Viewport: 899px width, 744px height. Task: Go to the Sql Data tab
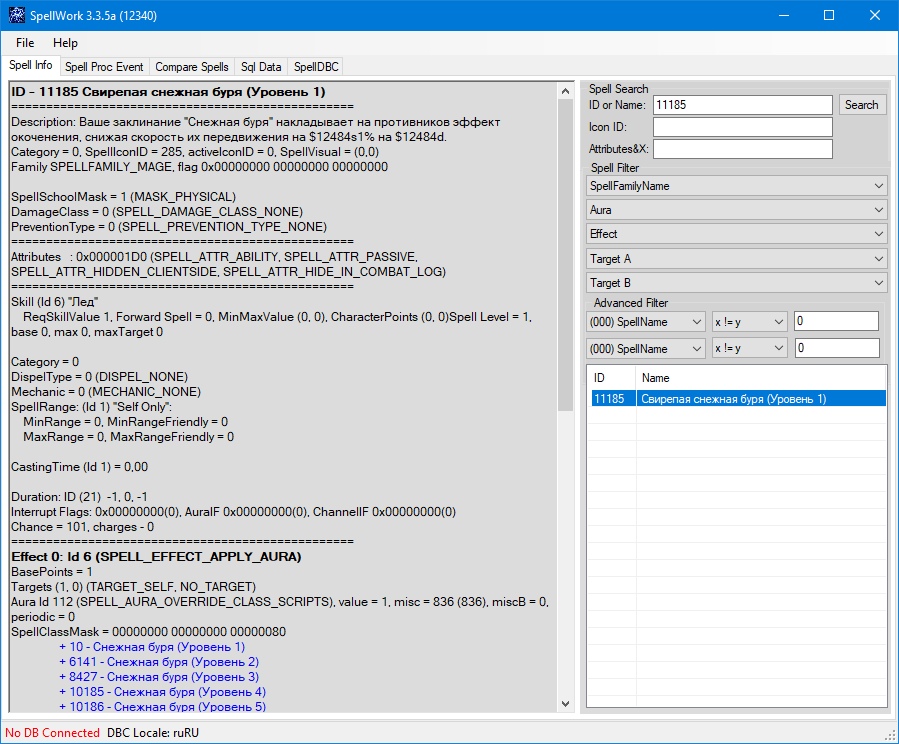pos(261,67)
